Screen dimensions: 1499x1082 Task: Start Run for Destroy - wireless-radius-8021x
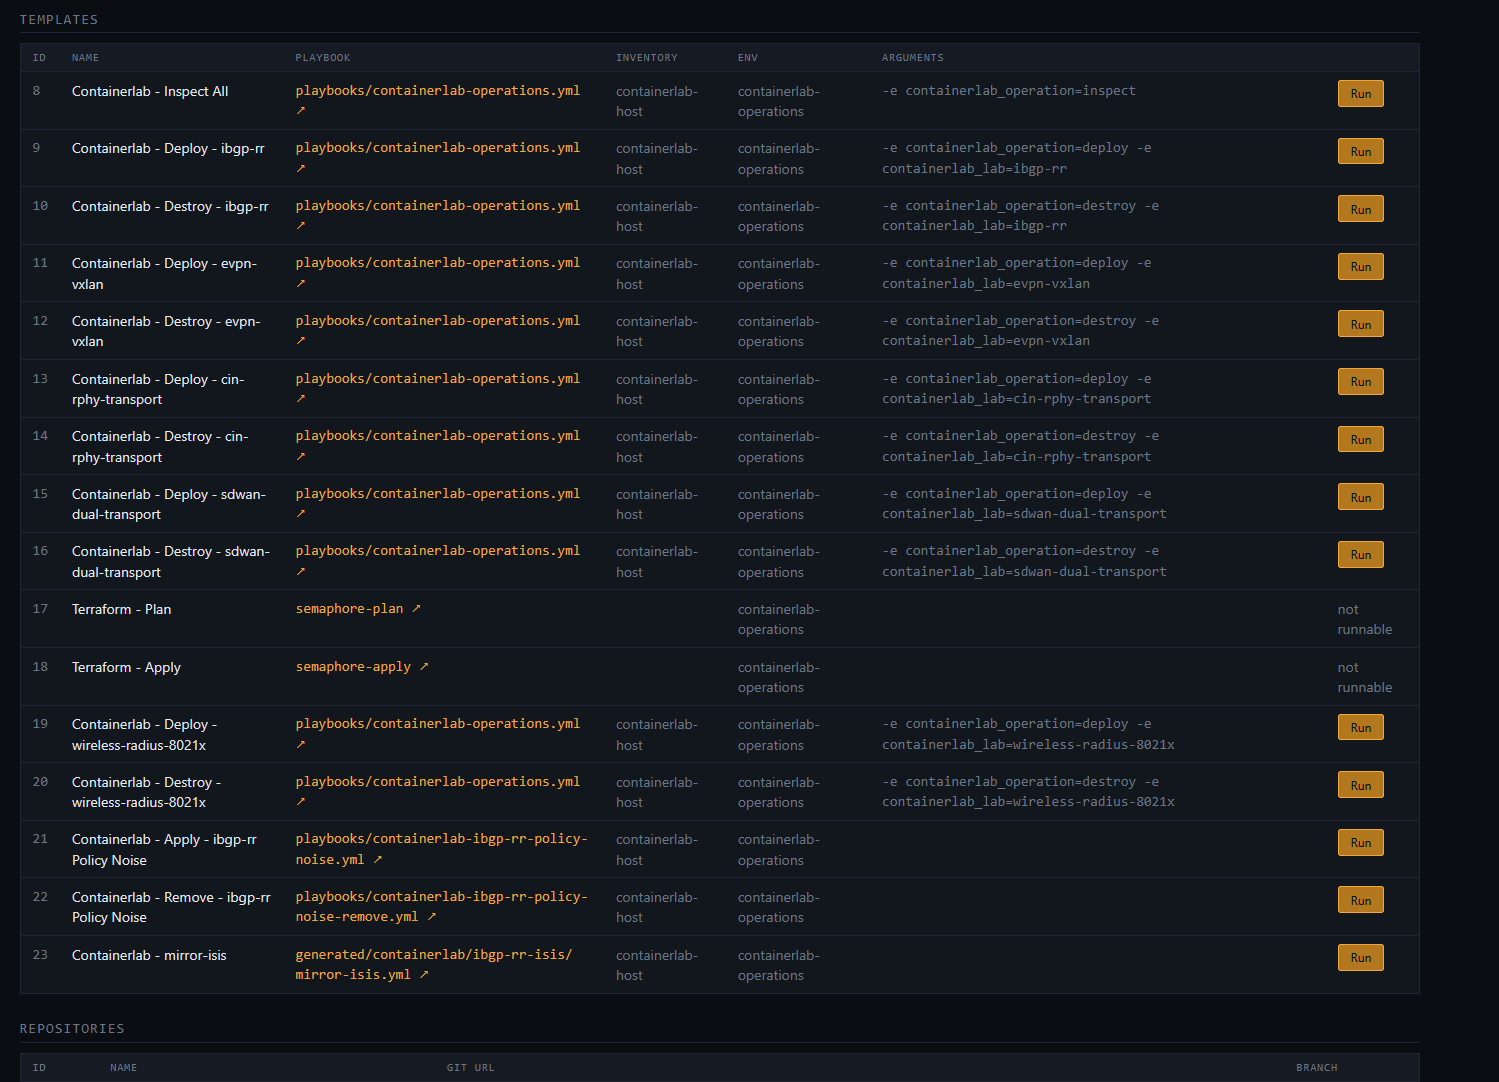point(1360,785)
